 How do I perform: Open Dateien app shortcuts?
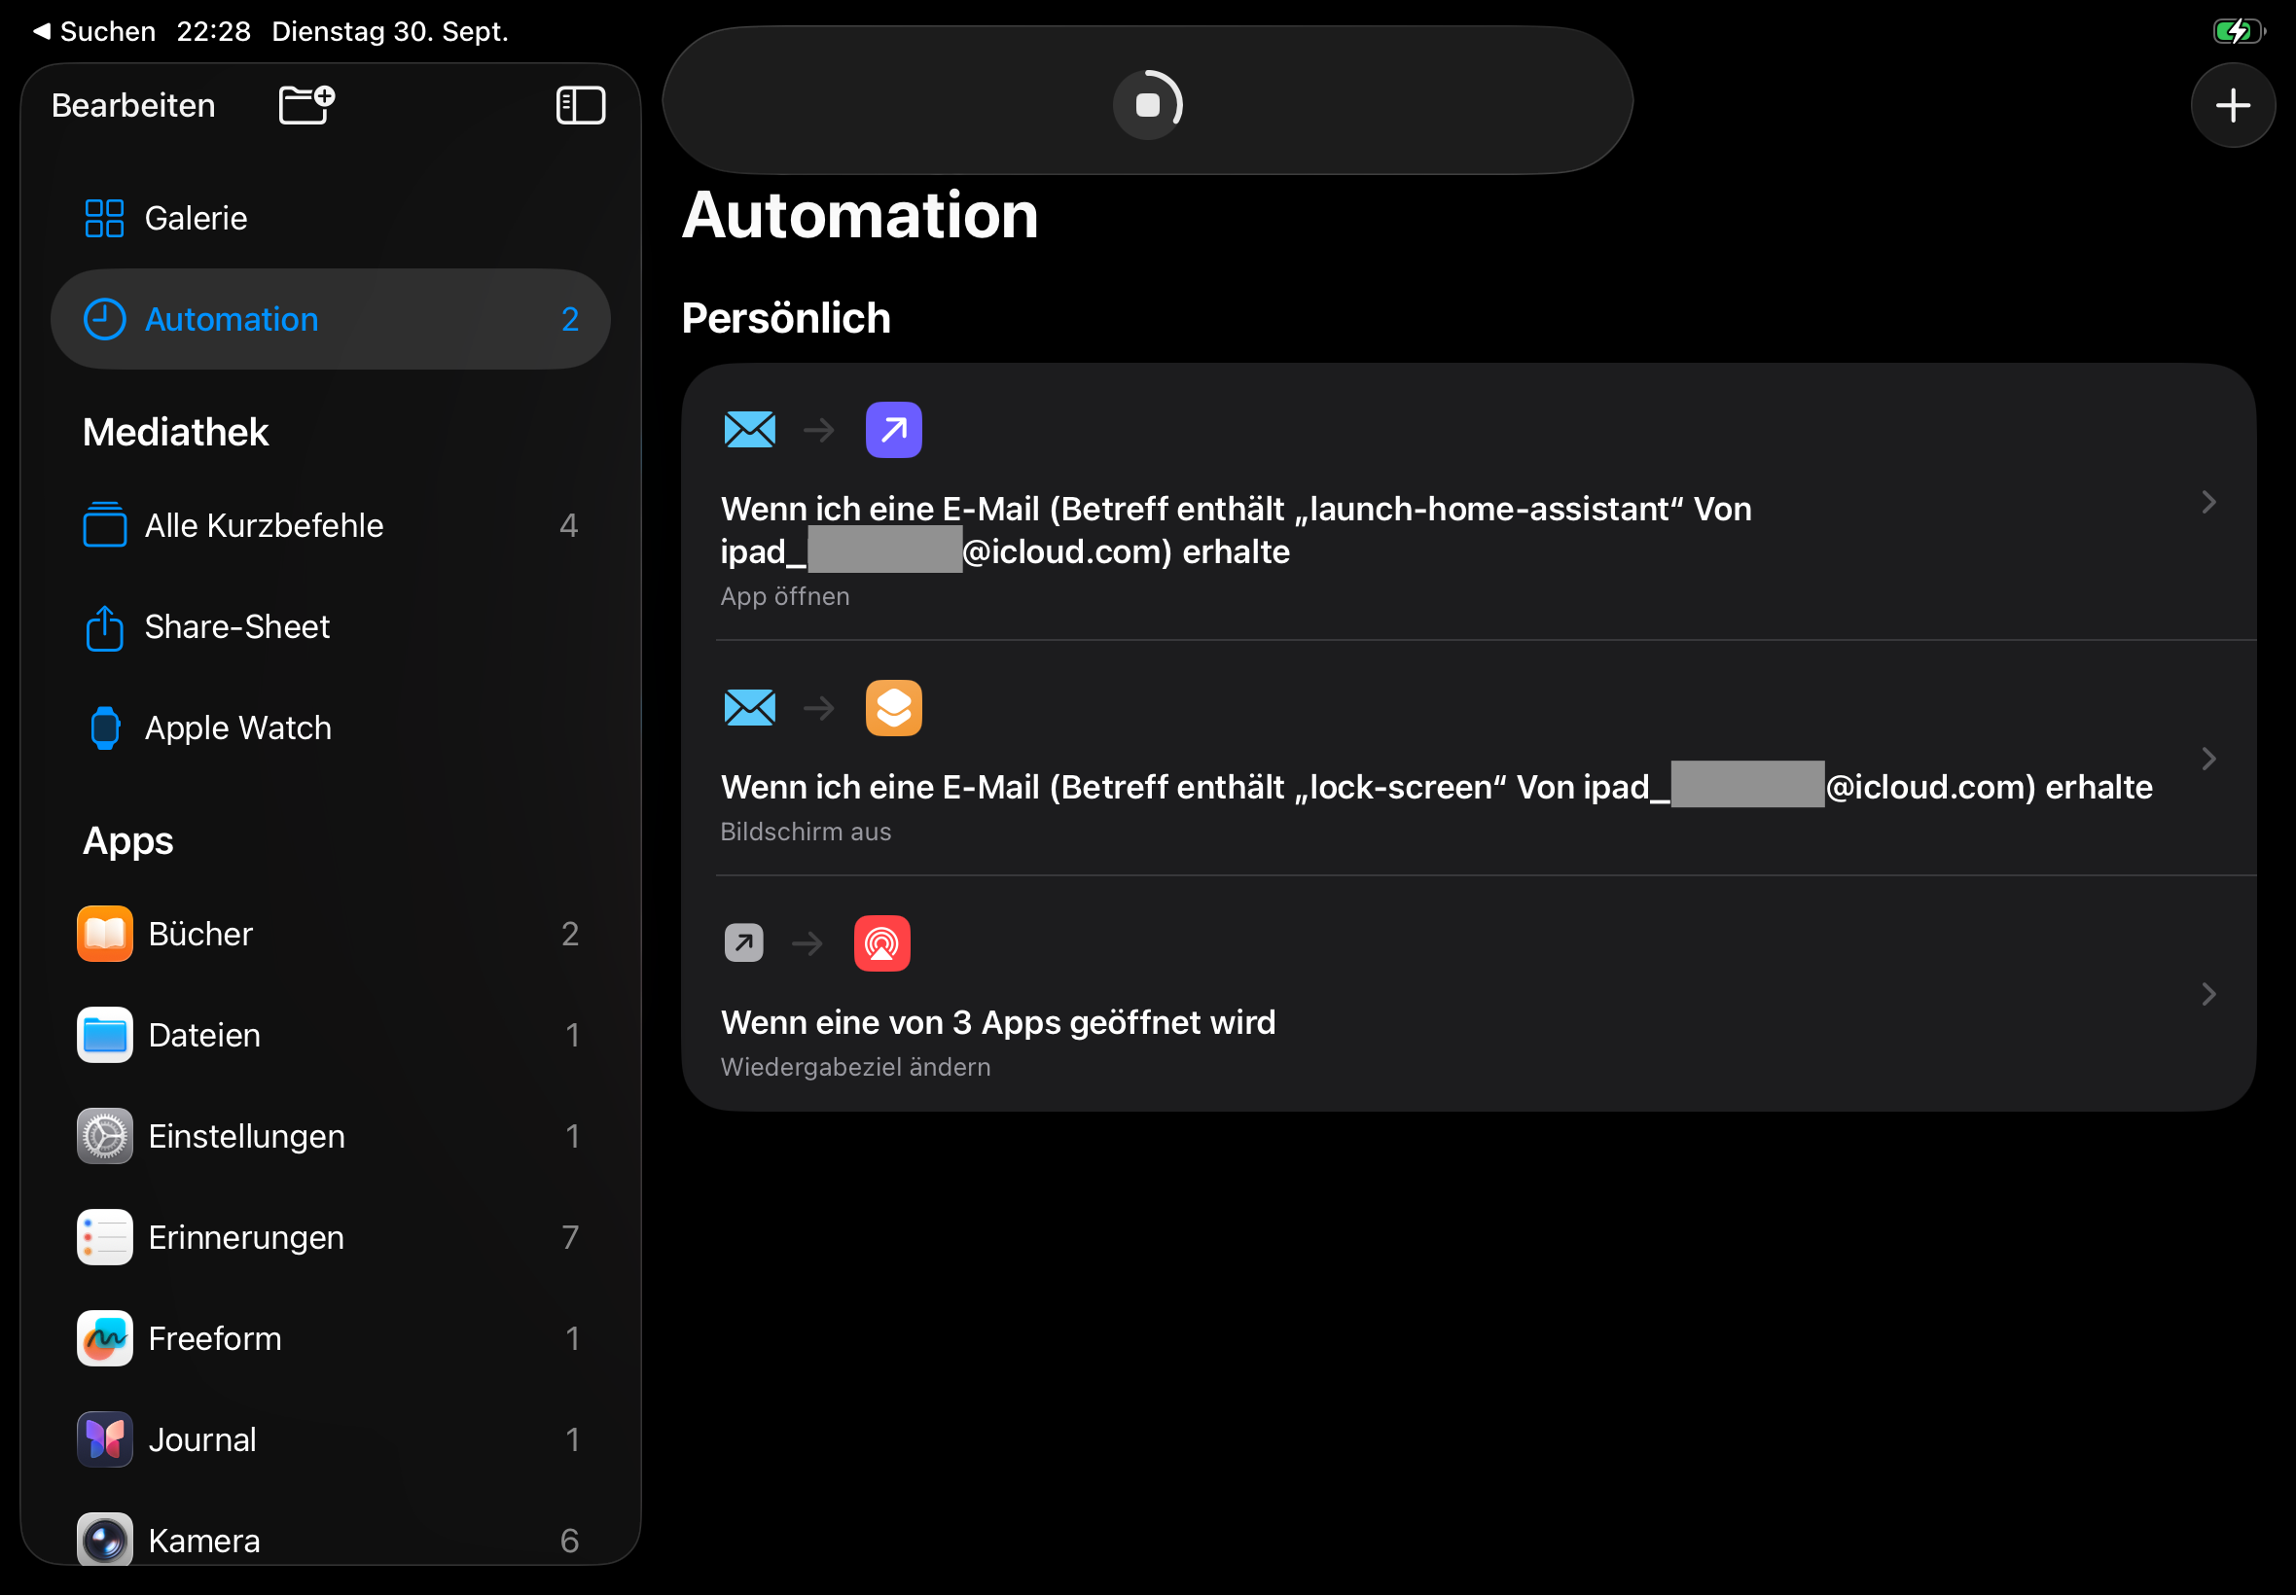pyautogui.click(x=204, y=1034)
